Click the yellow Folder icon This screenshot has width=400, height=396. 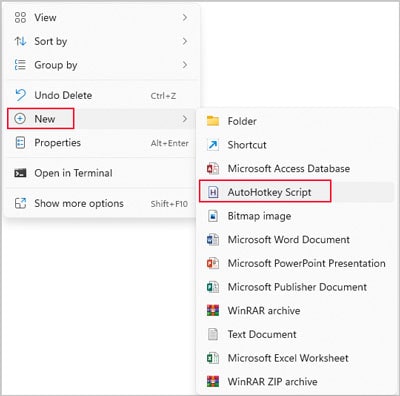213,121
